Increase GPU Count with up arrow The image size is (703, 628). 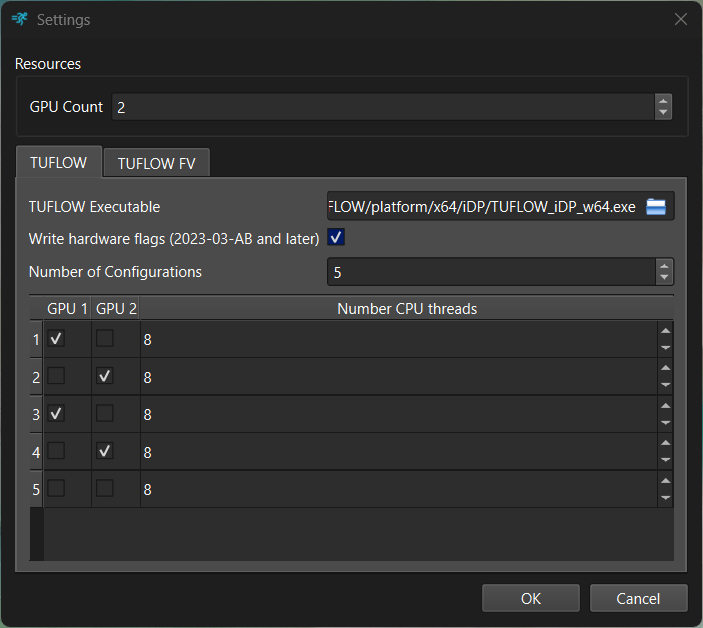point(663,101)
